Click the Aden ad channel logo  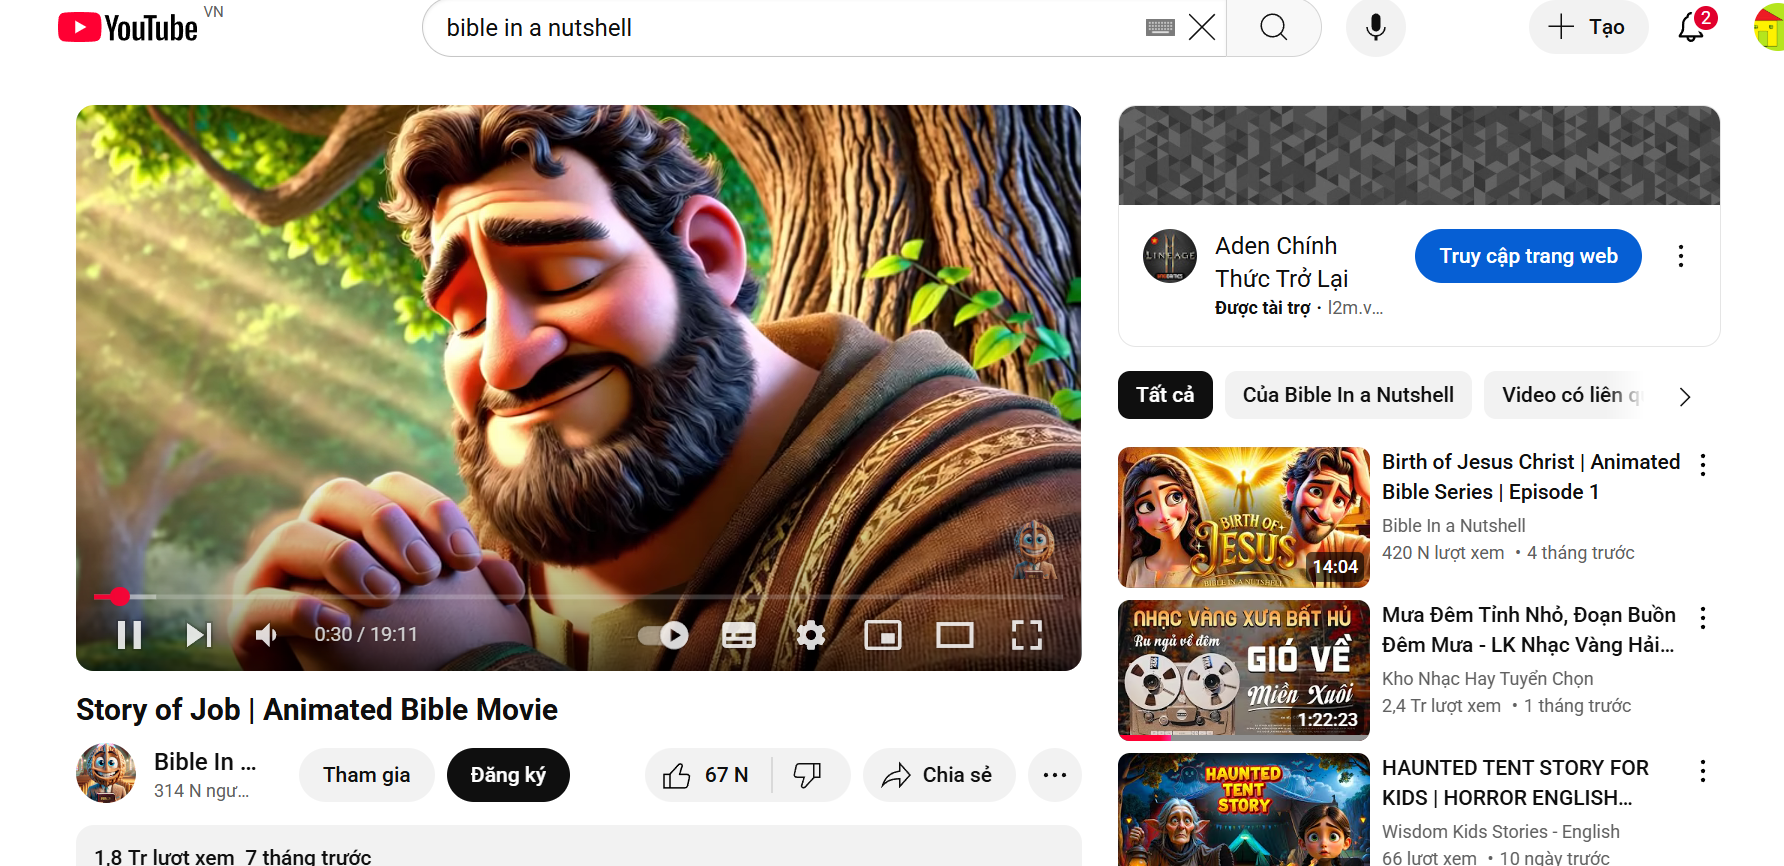tap(1170, 256)
